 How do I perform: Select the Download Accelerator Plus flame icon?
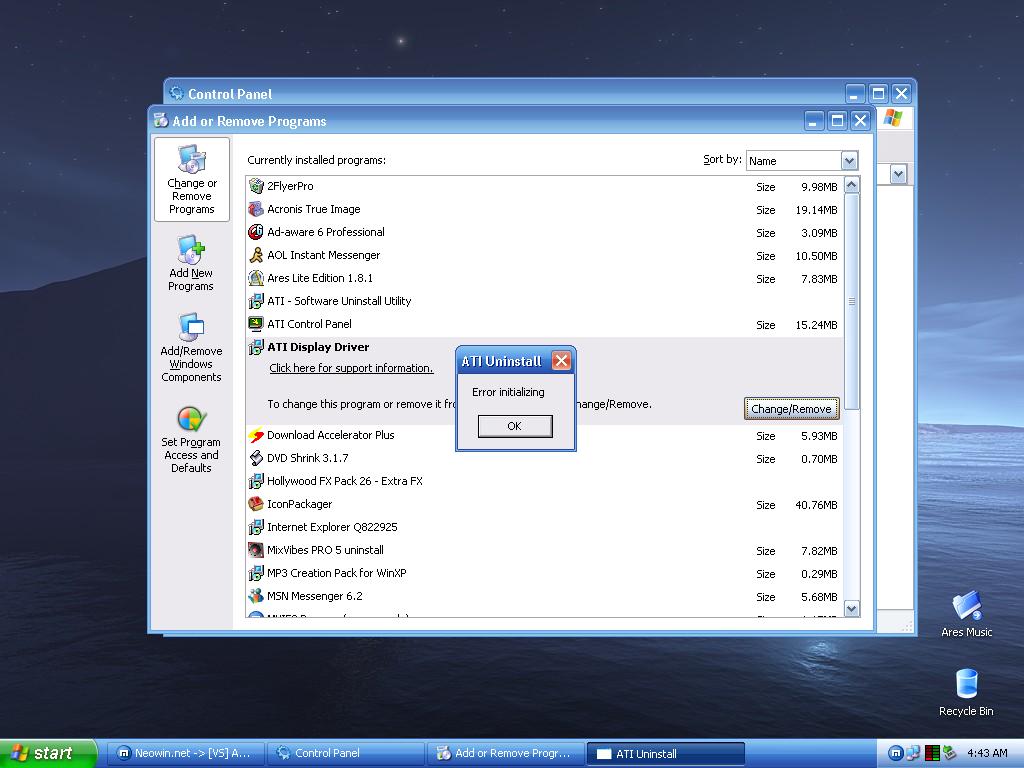(258, 435)
